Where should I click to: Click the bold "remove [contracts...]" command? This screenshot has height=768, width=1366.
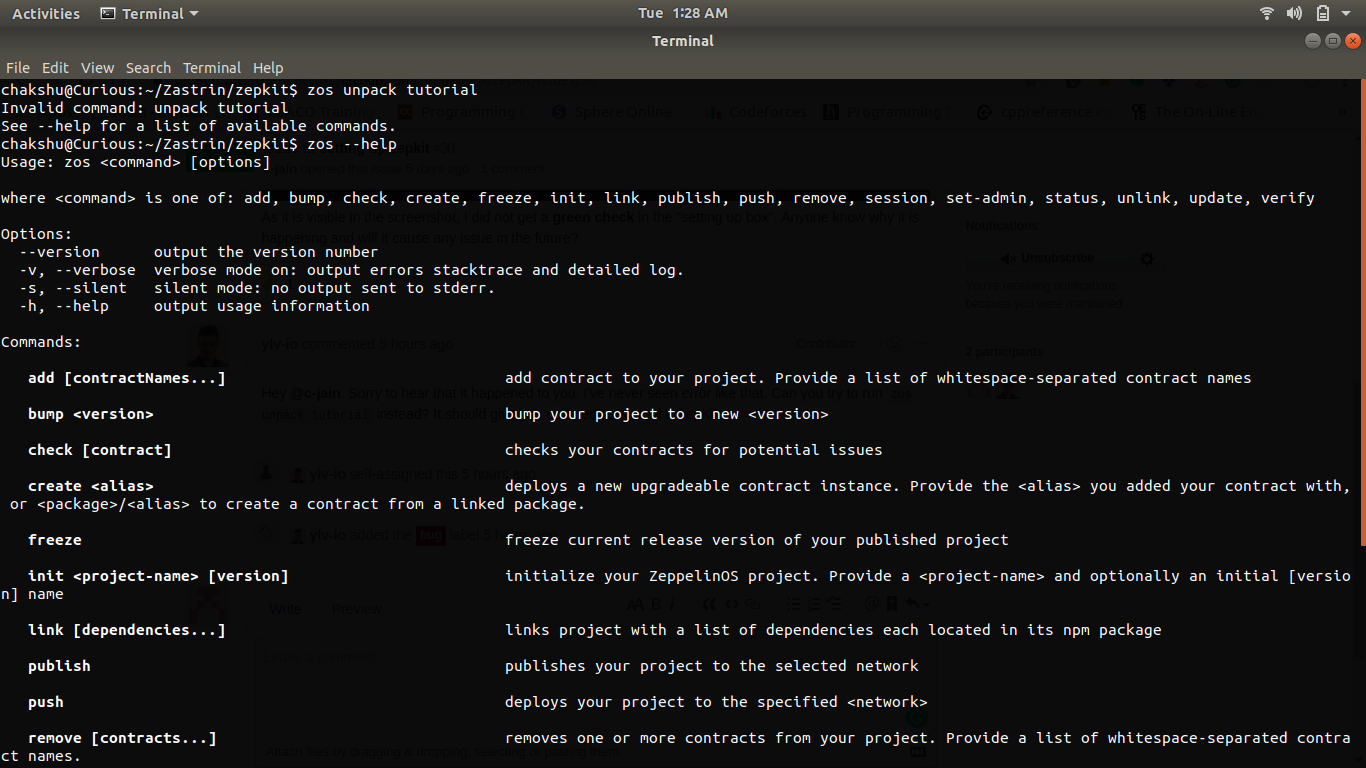click(x=122, y=738)
